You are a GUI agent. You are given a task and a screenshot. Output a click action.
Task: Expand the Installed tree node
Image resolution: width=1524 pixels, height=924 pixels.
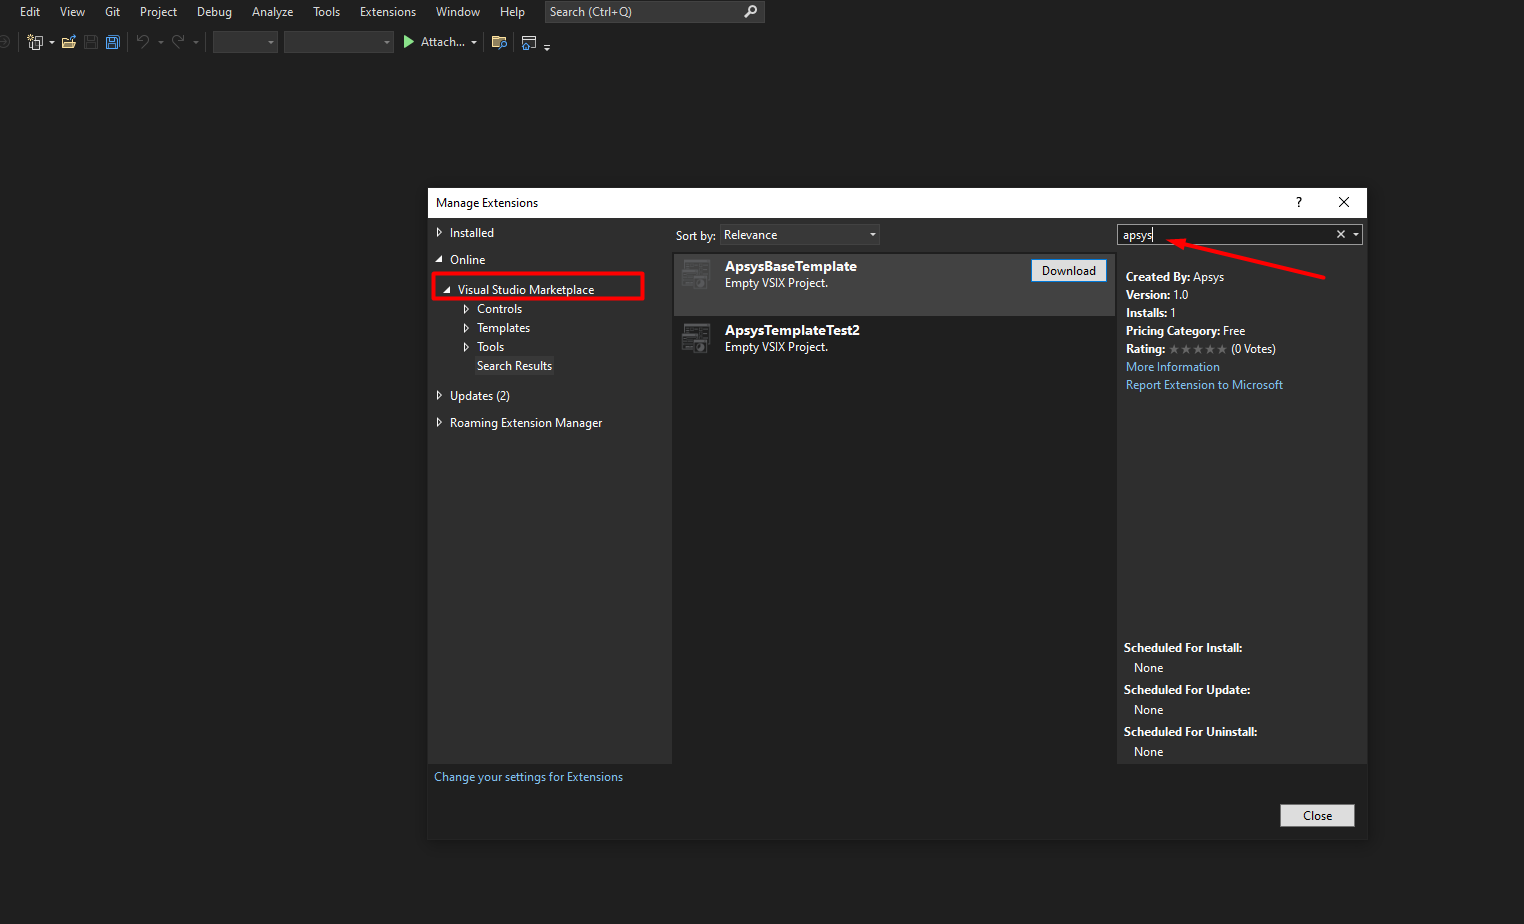point(439,233)
